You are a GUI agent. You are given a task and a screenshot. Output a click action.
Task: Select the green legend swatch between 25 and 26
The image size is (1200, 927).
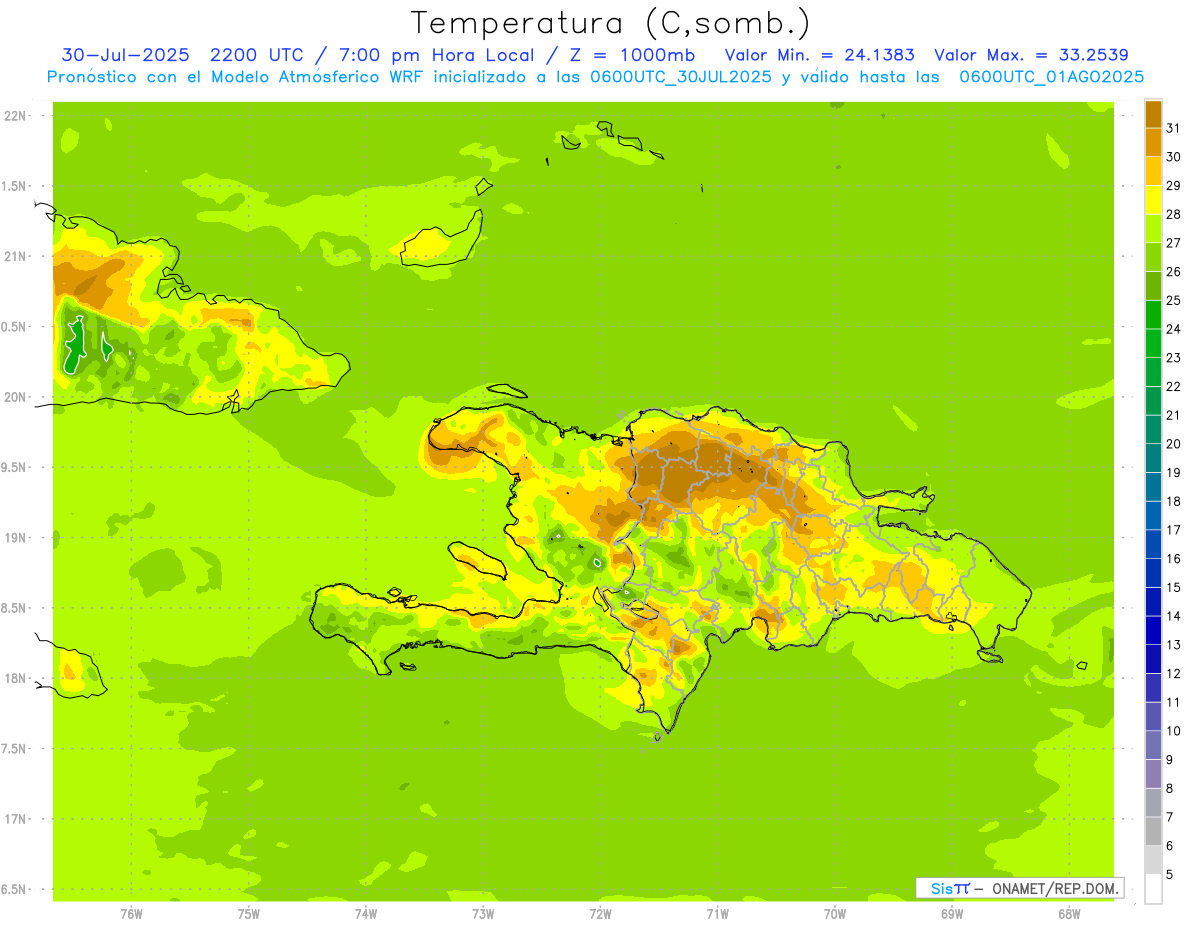[1153, 286]
